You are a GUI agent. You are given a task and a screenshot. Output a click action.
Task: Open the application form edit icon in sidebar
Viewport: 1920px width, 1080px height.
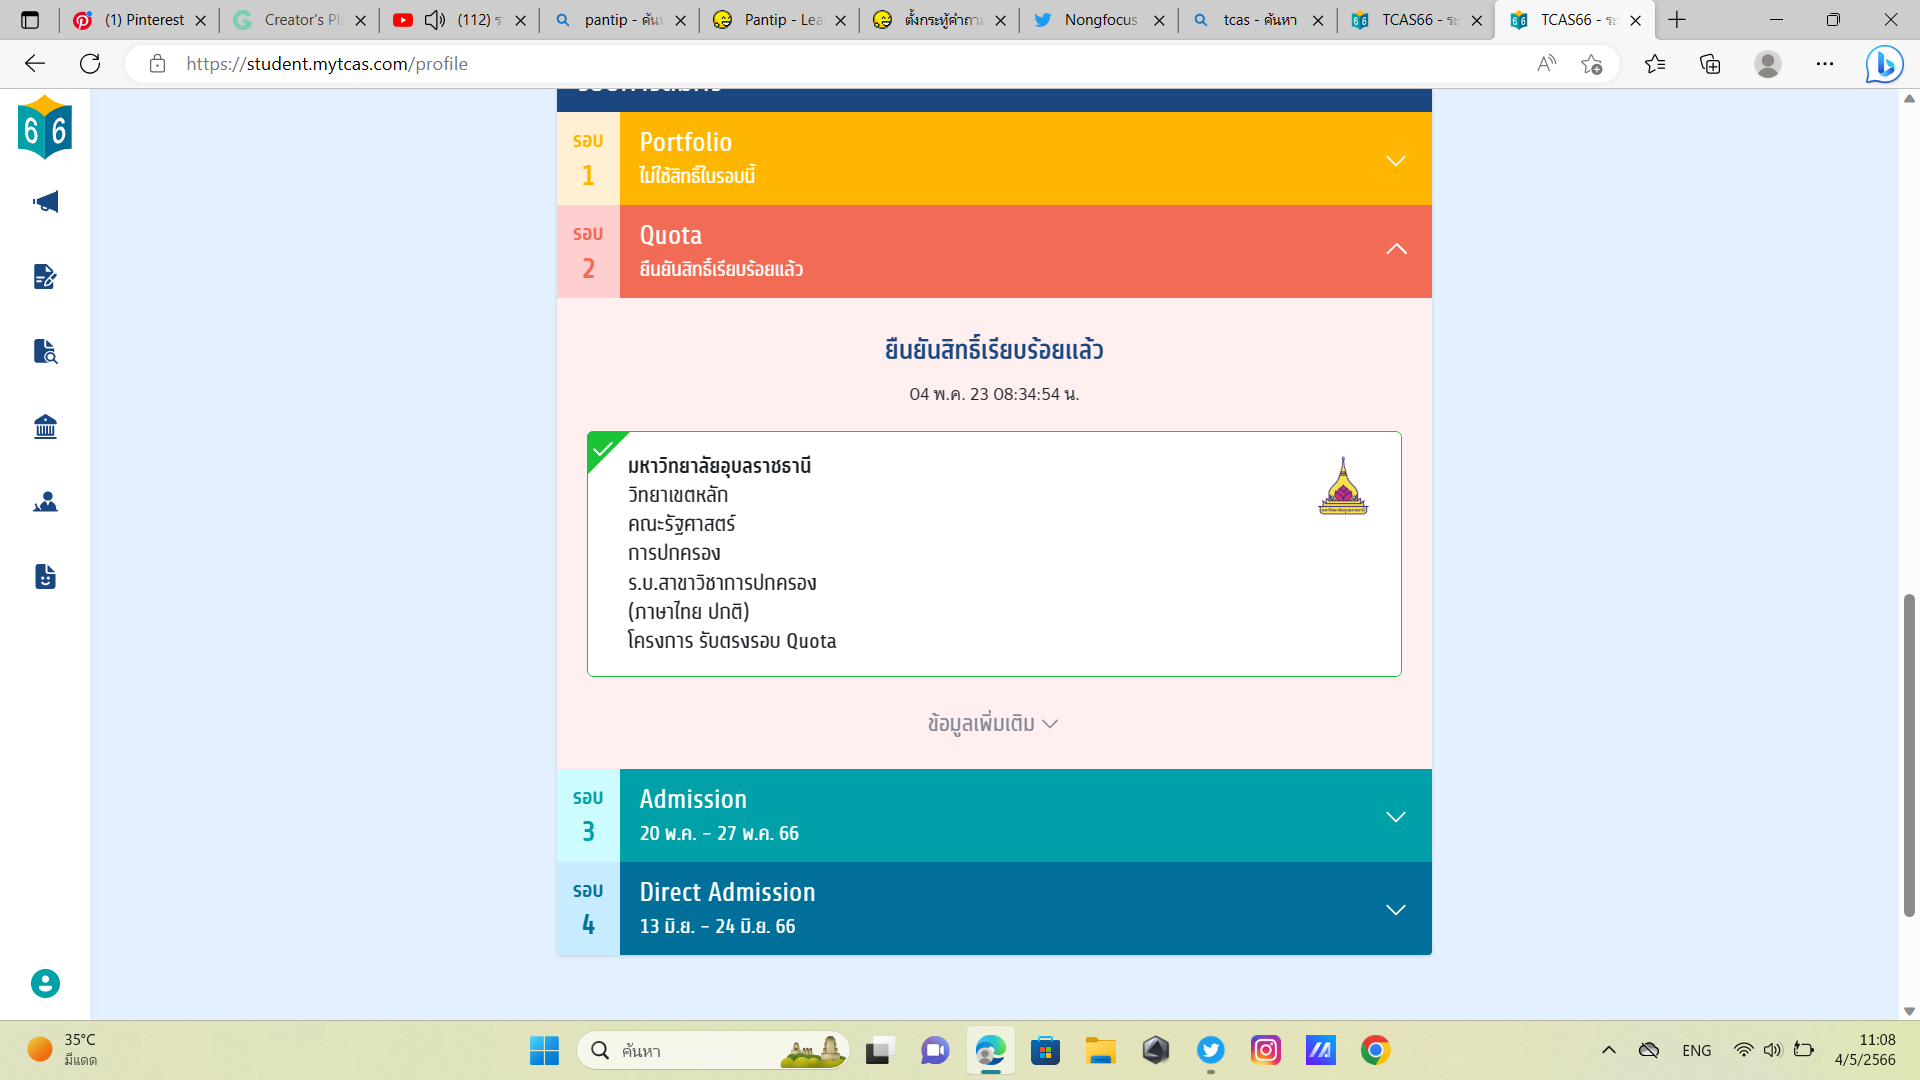pos(45,276)
